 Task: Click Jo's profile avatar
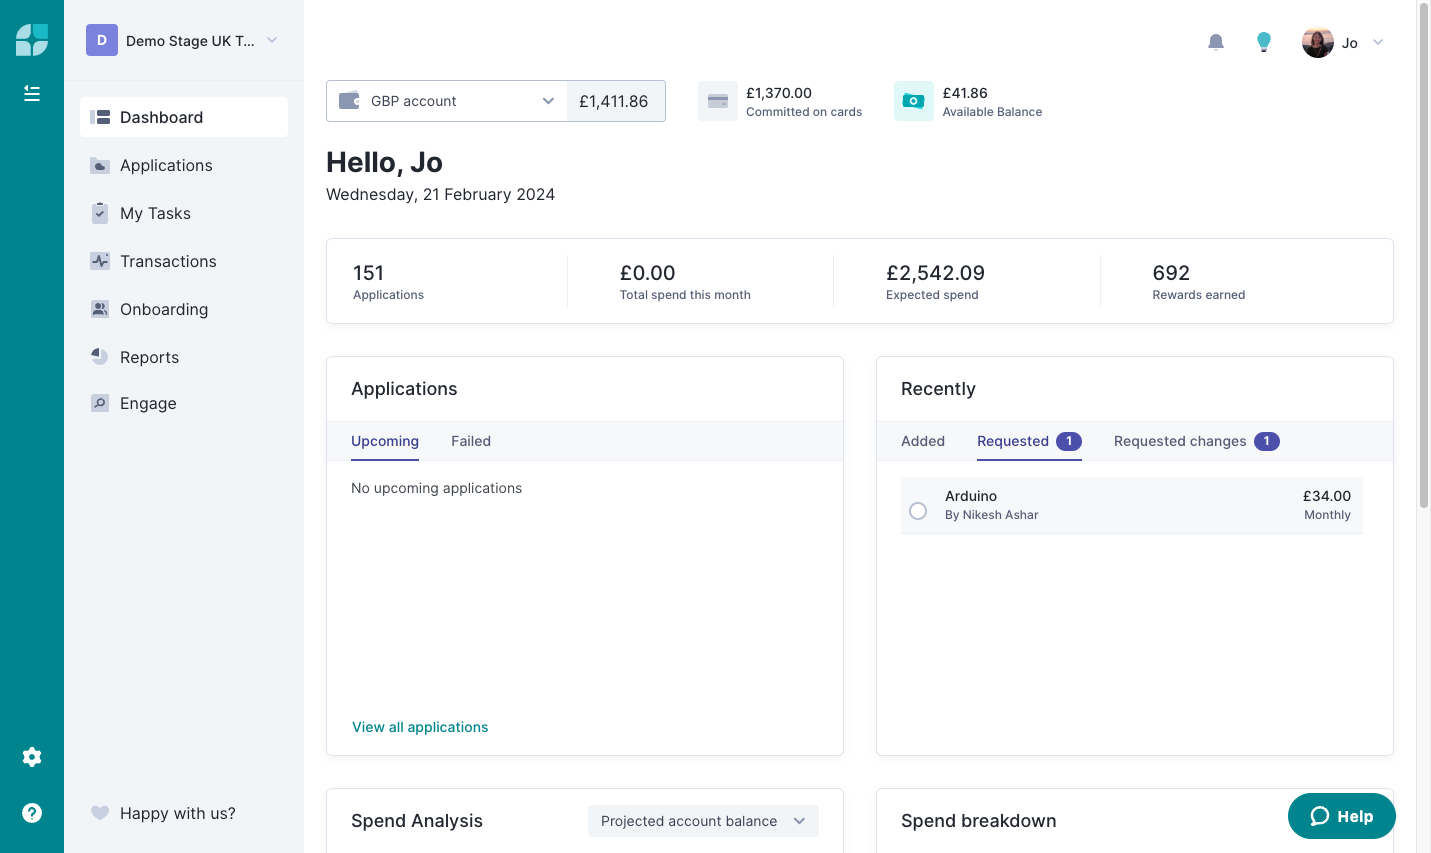click(x=1318, y=42)
